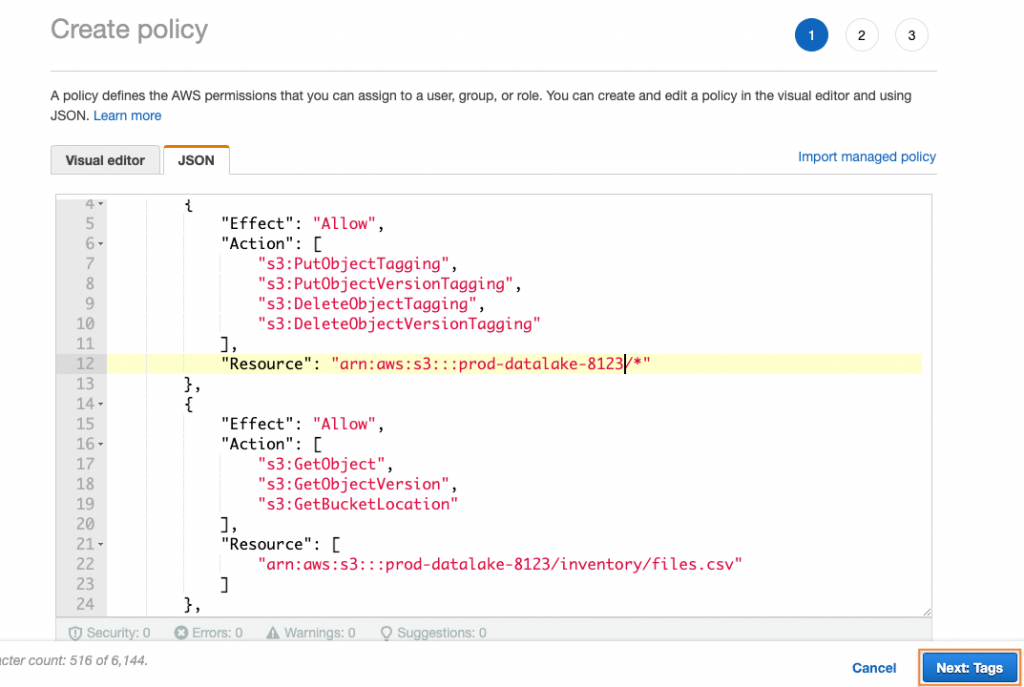1024x687 pixels.
Task: Select line number 12 in the gutter
Action: pyautogui.click(x=84, y=363)
